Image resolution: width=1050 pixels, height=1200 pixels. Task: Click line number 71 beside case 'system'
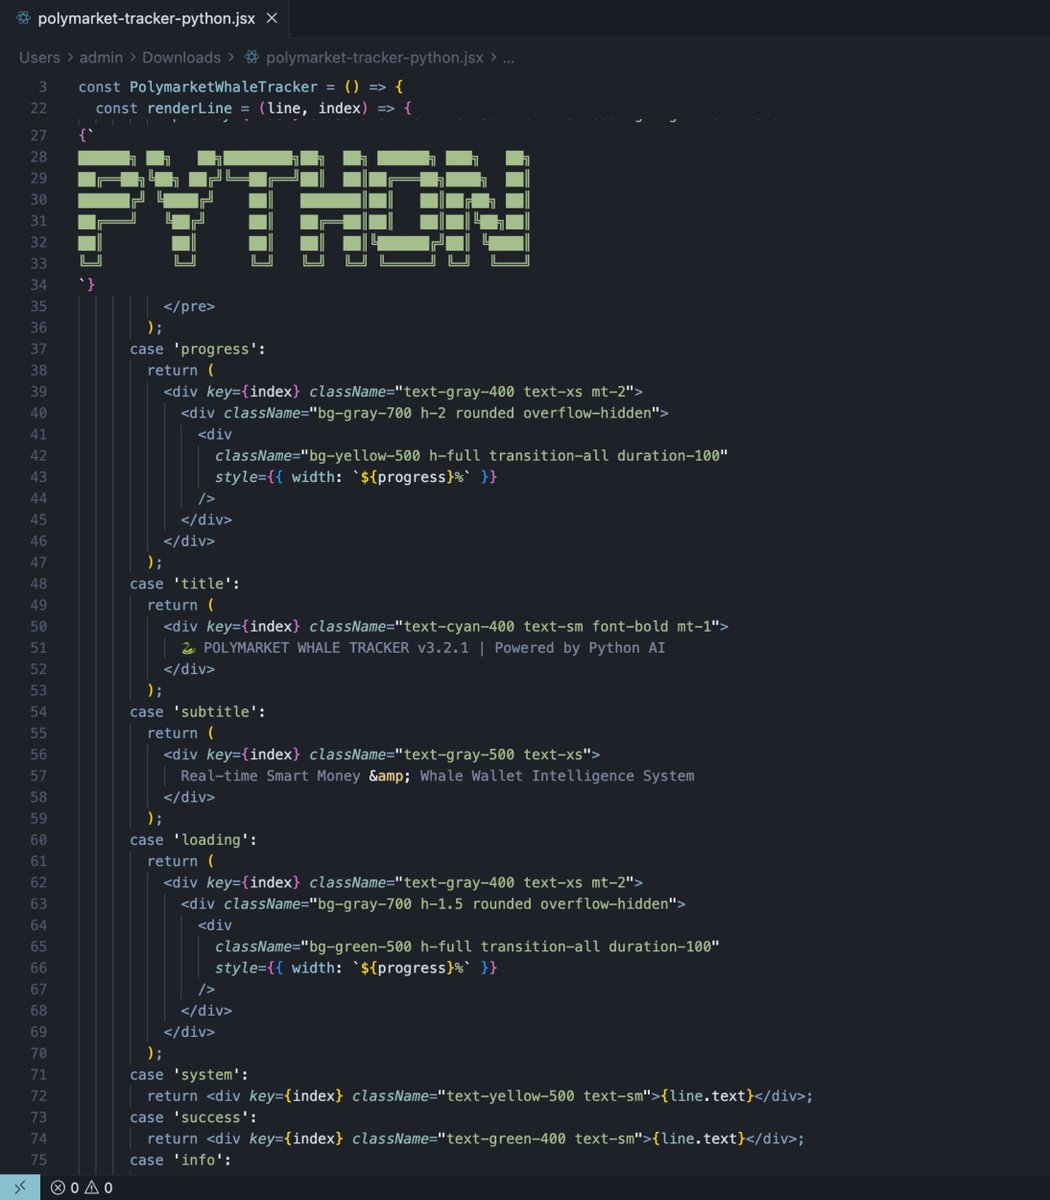38,1075
